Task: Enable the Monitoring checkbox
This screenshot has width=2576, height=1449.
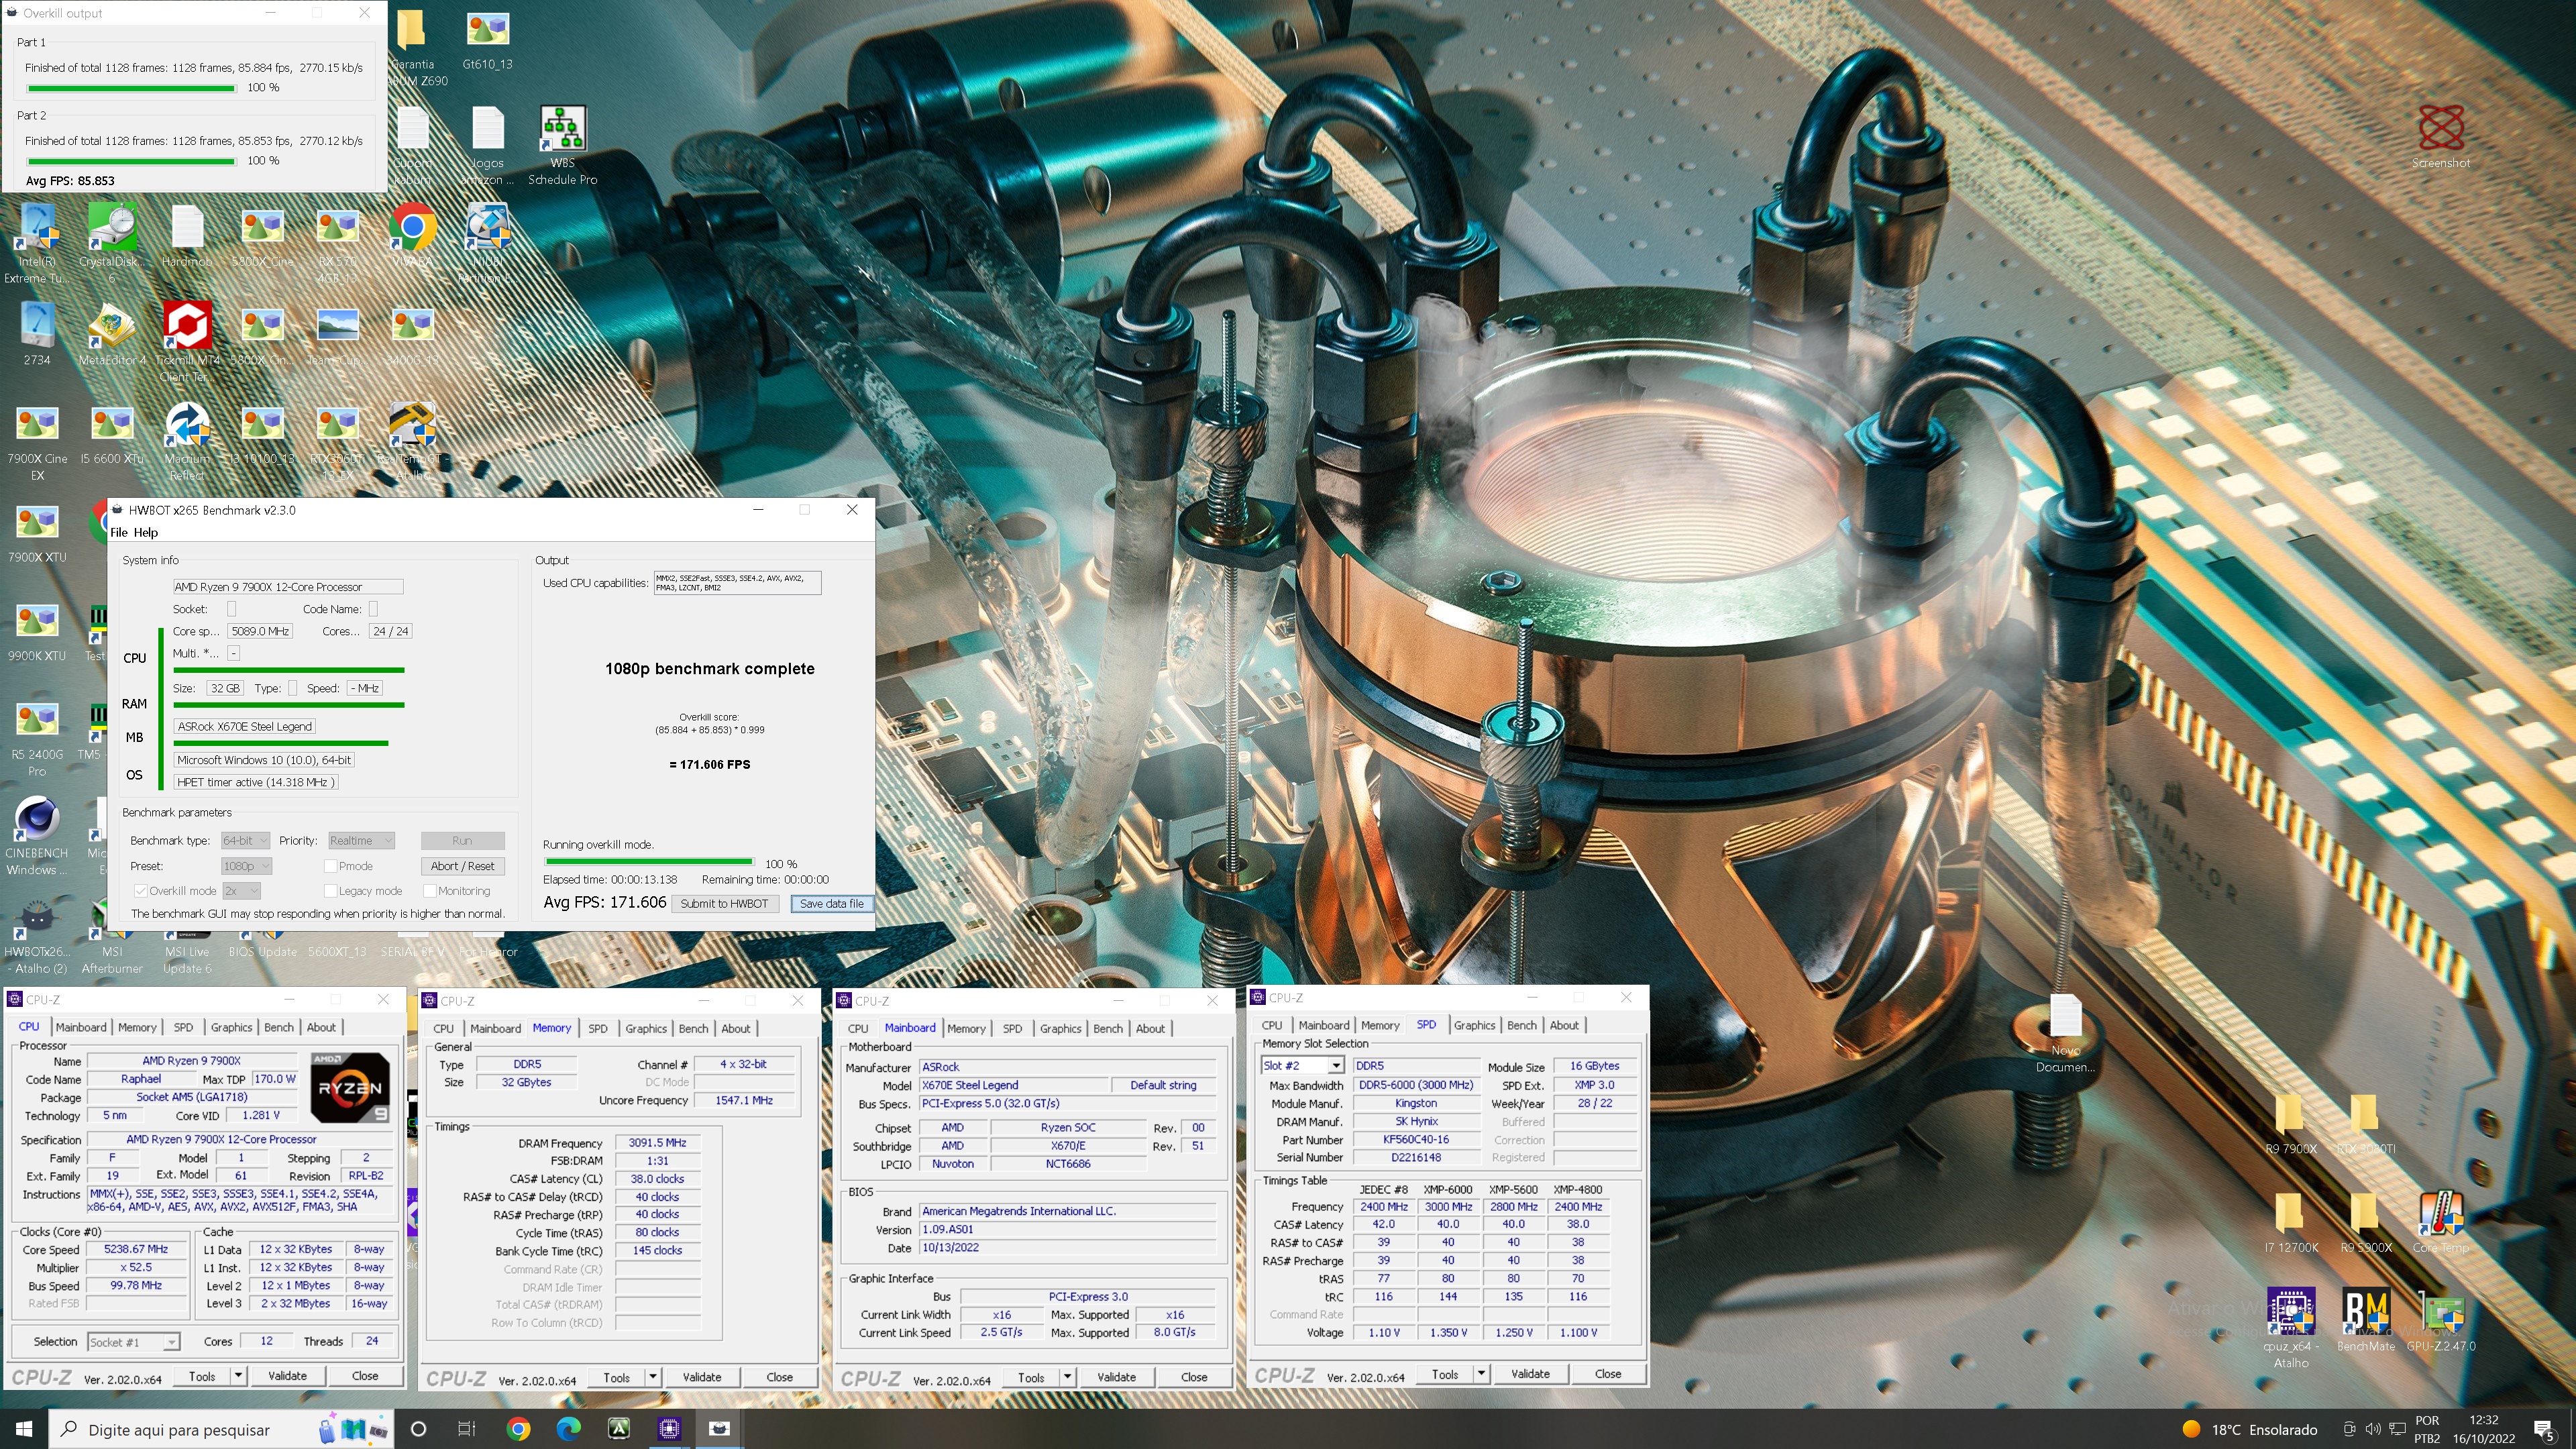Action: [x=430, y=891]
